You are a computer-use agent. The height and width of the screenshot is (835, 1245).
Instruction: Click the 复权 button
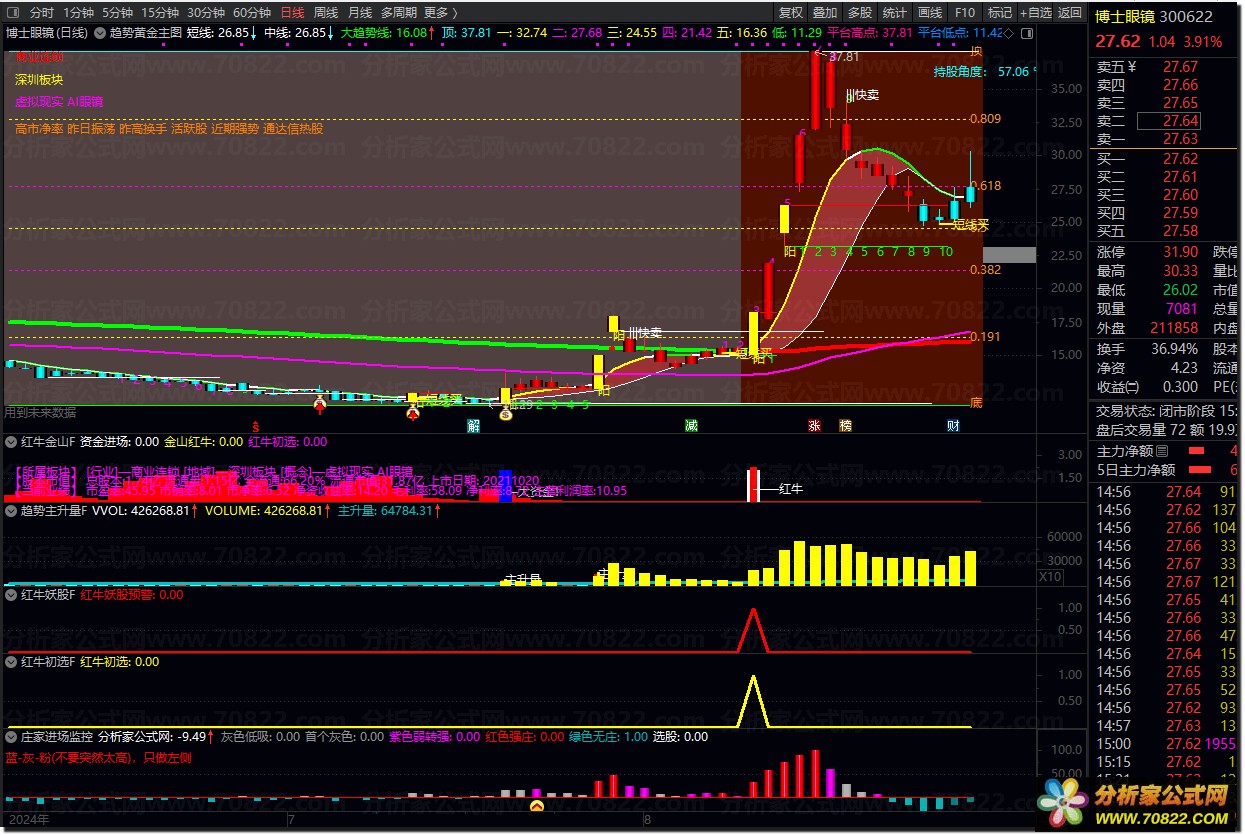point(791,13)
